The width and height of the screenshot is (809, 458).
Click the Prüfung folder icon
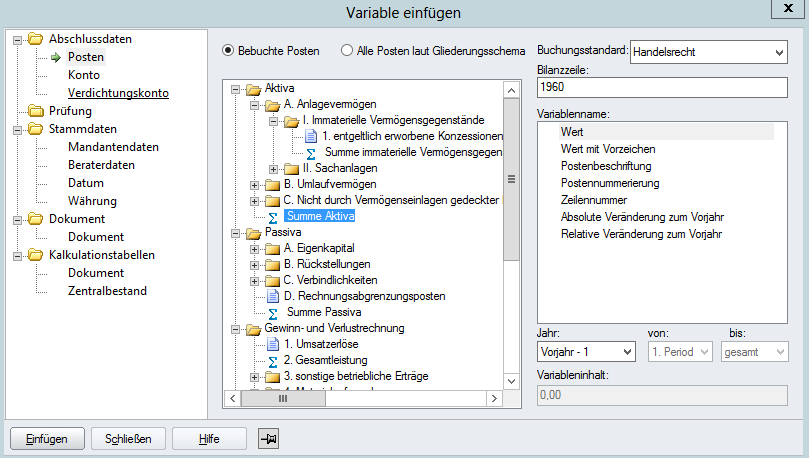click(x=36, y=111)
